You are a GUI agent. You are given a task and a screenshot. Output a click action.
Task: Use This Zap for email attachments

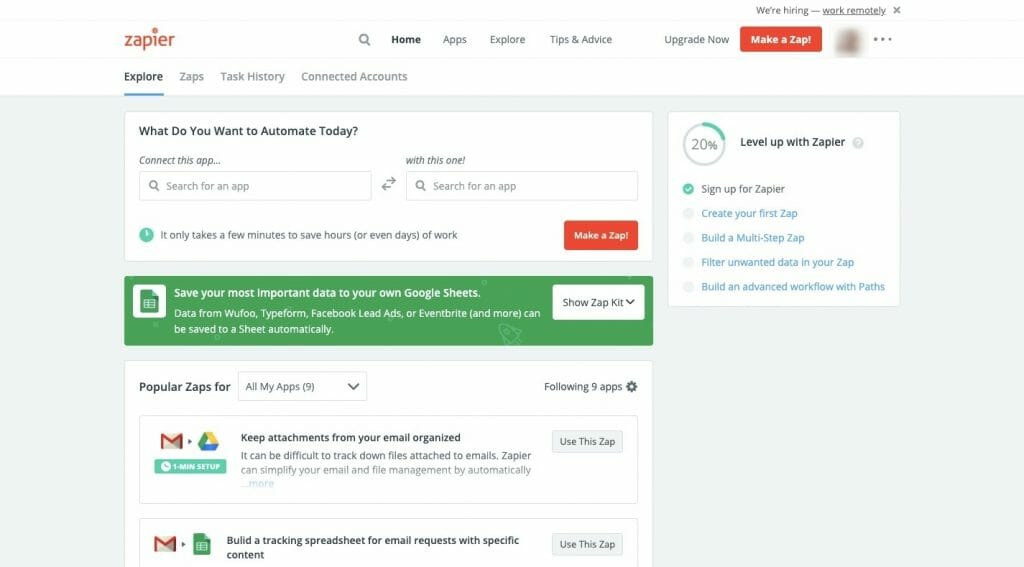[587, 442]
